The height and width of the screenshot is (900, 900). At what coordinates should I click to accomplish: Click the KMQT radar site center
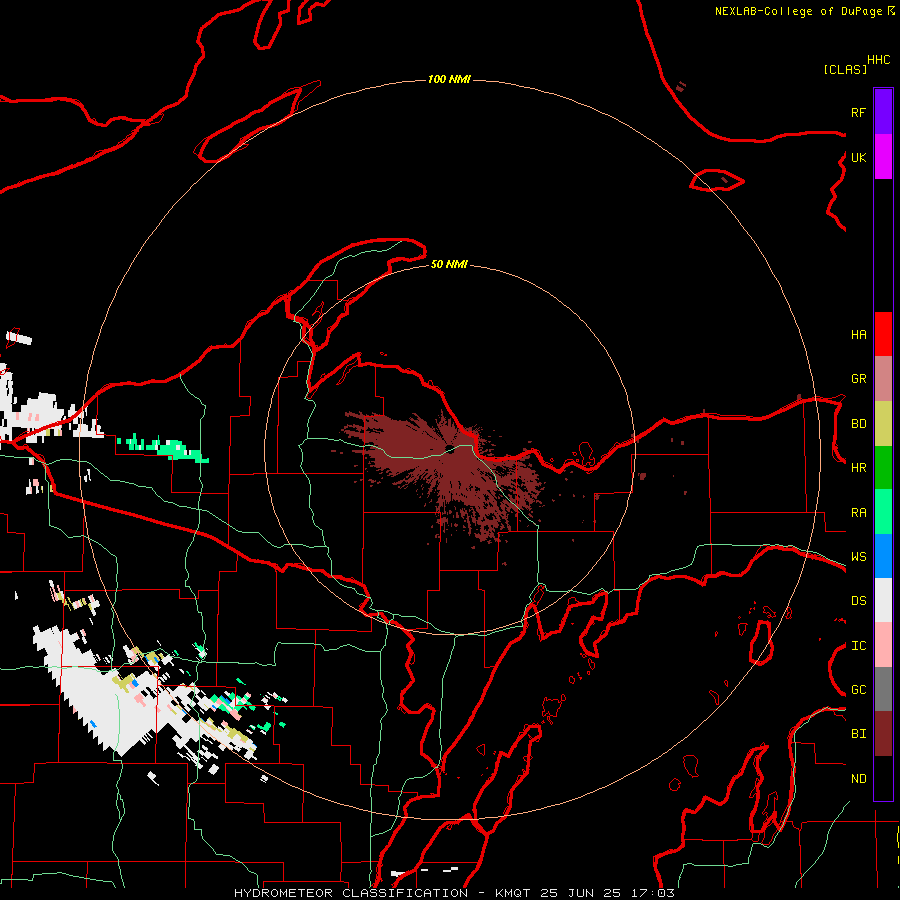450,449
